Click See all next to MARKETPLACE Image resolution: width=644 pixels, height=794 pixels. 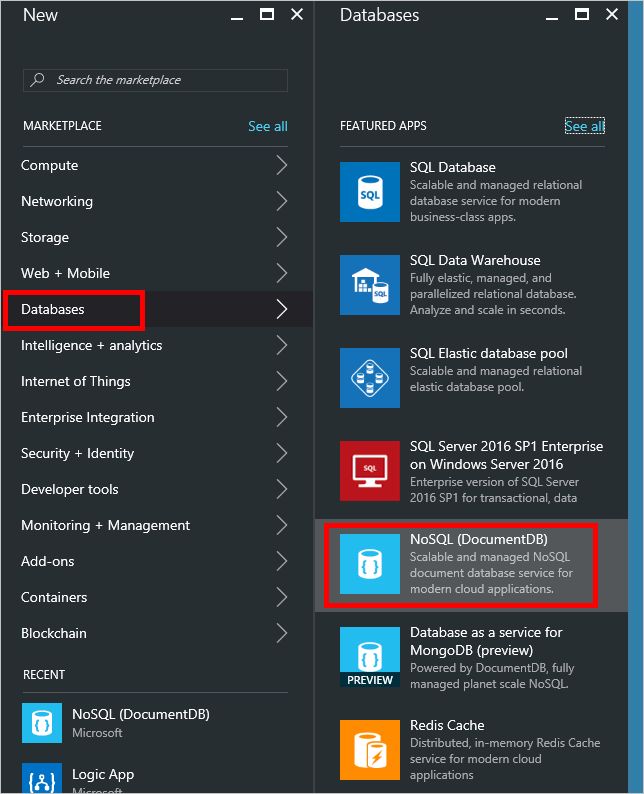(x=268, y=126)
